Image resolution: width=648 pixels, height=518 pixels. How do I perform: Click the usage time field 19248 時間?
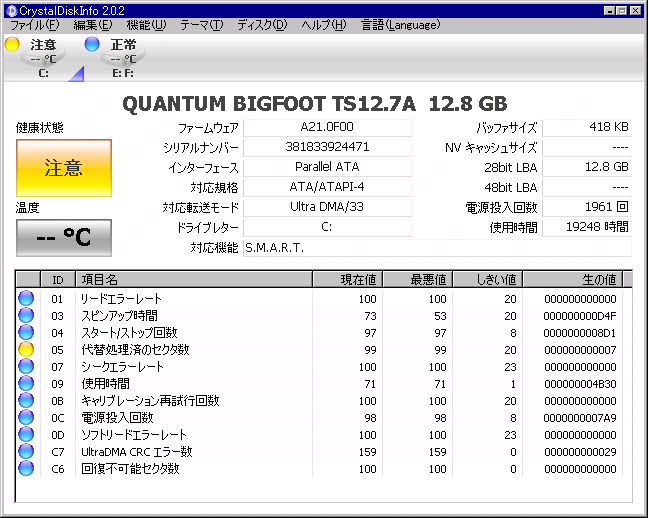[587, 228]
